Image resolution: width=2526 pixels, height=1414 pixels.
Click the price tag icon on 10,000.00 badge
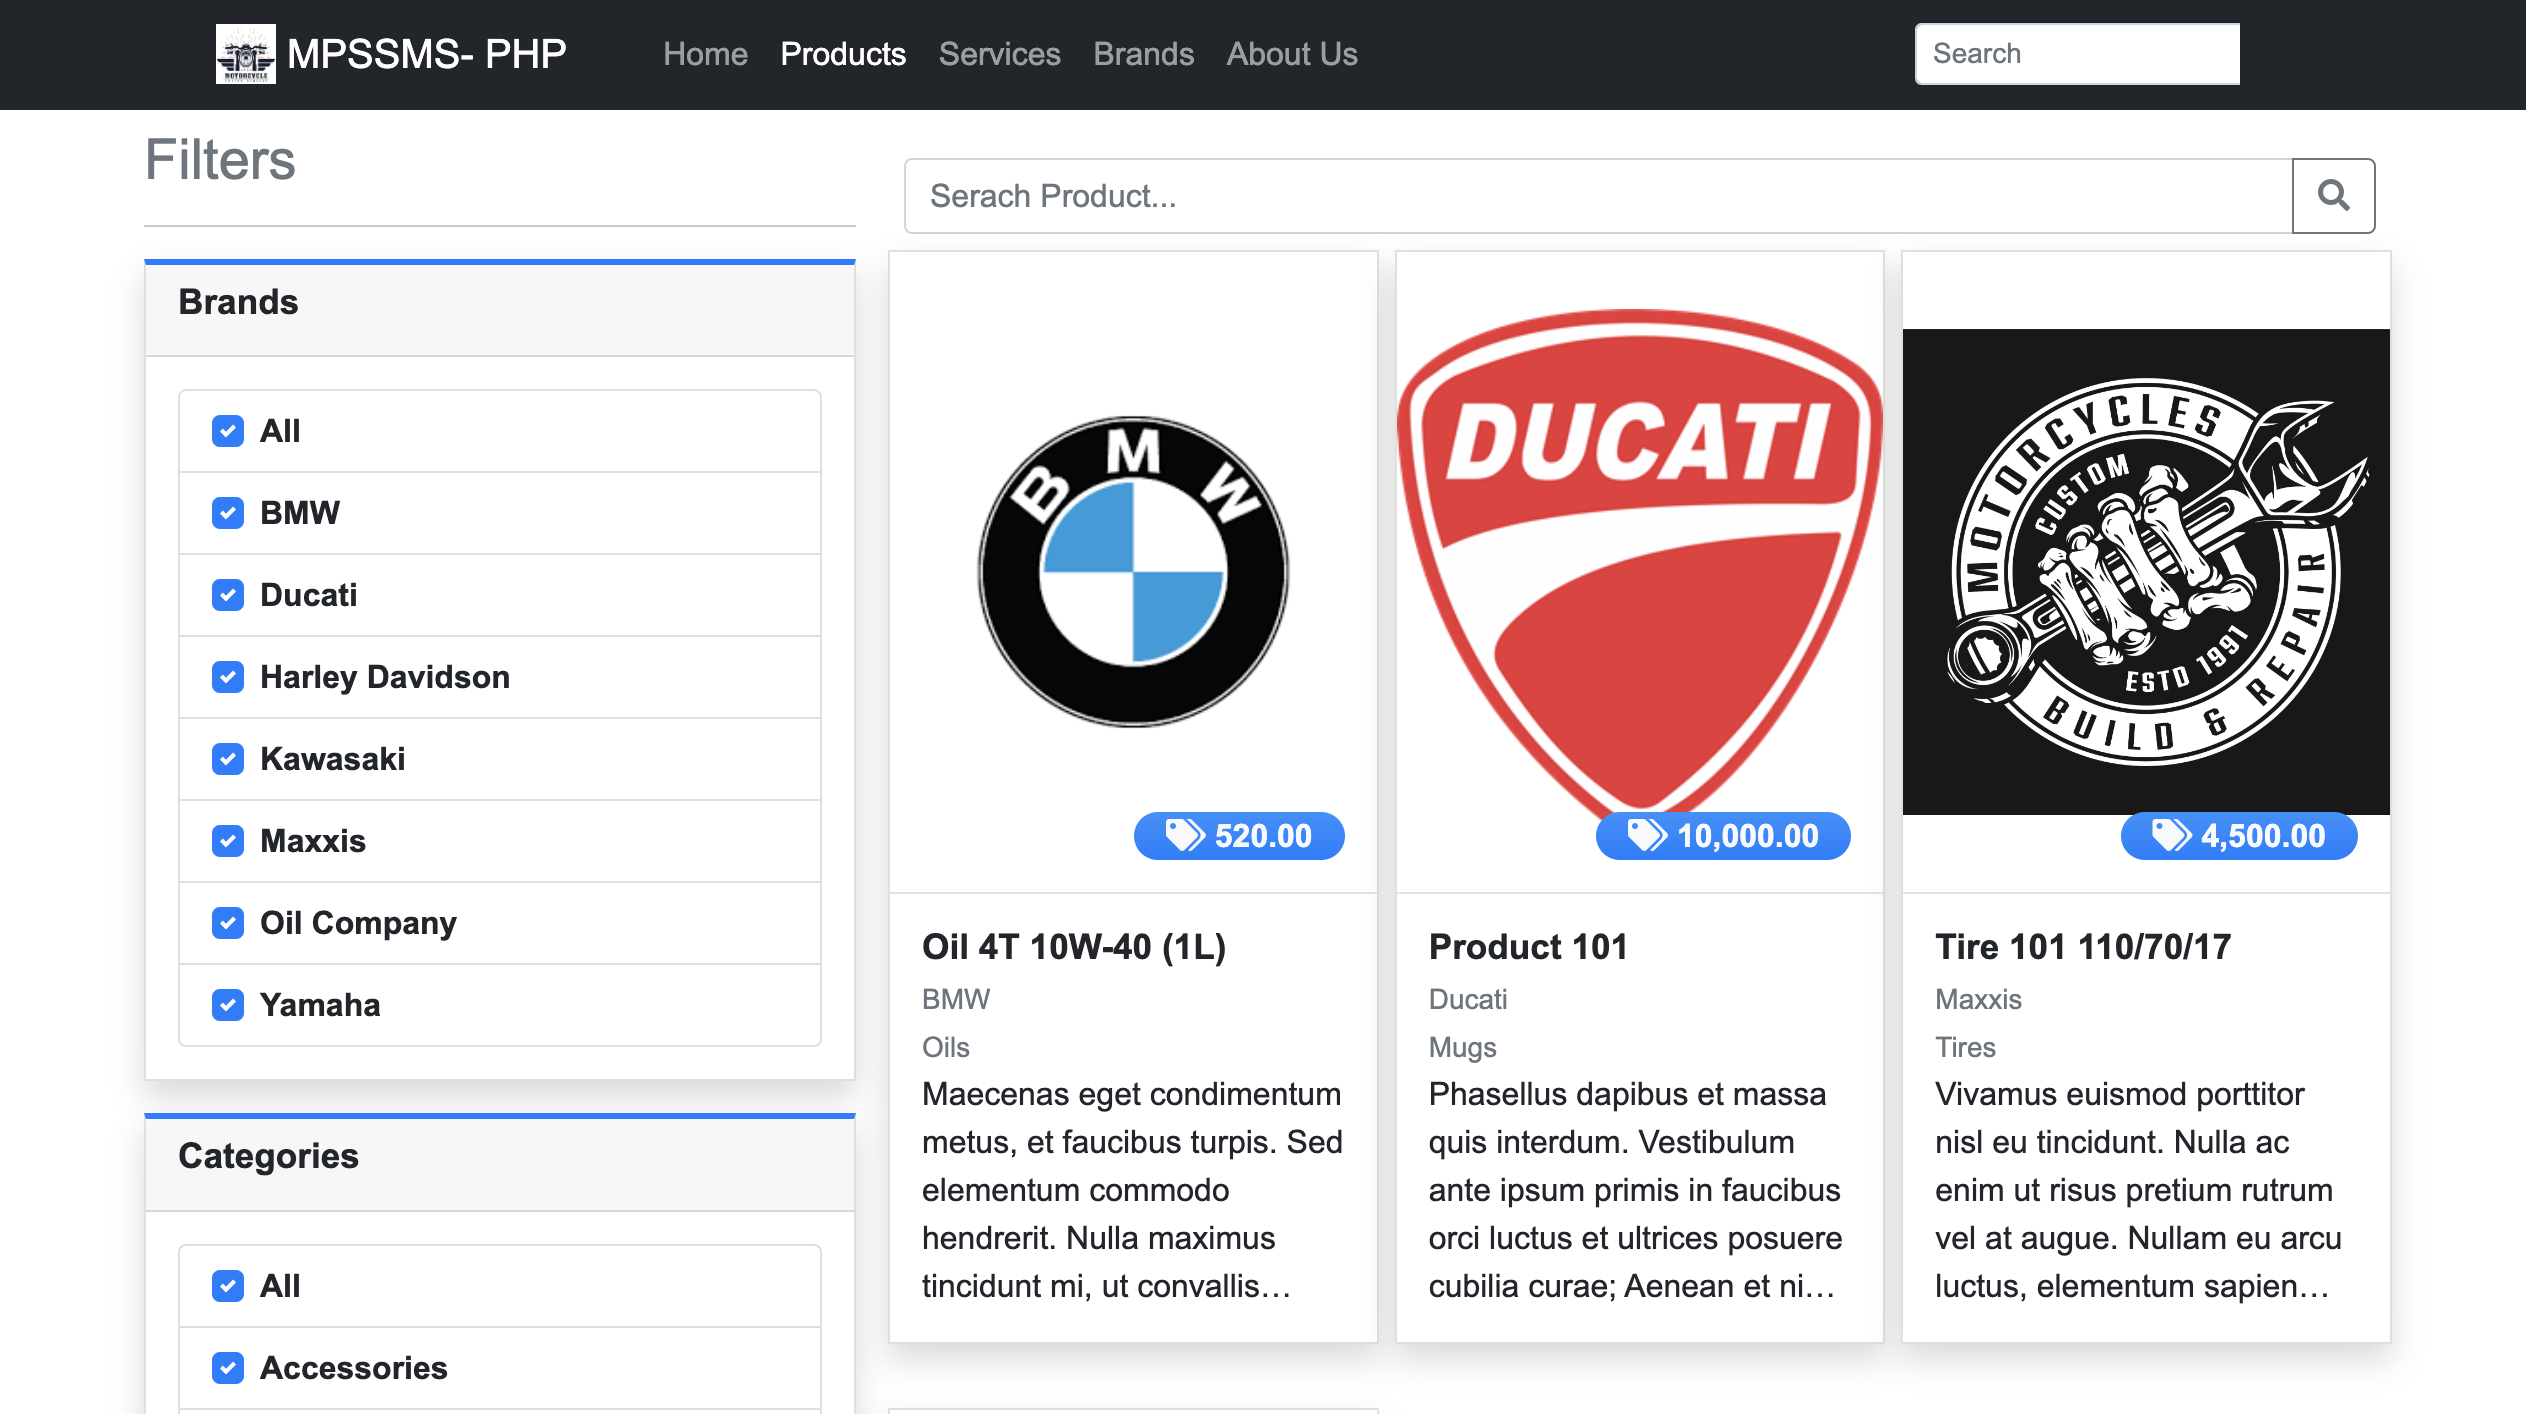point(1647,835)
